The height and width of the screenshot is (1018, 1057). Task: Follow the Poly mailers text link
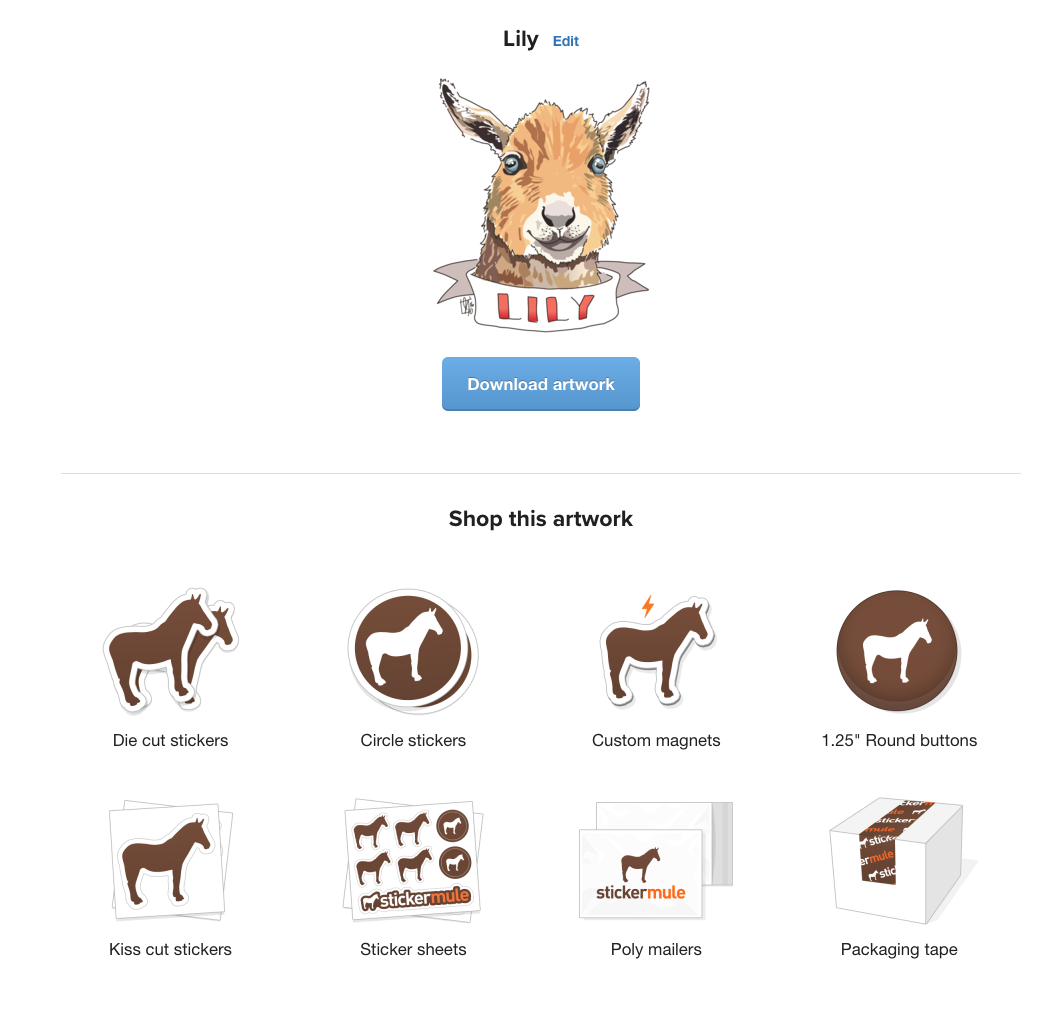point(656,949)
